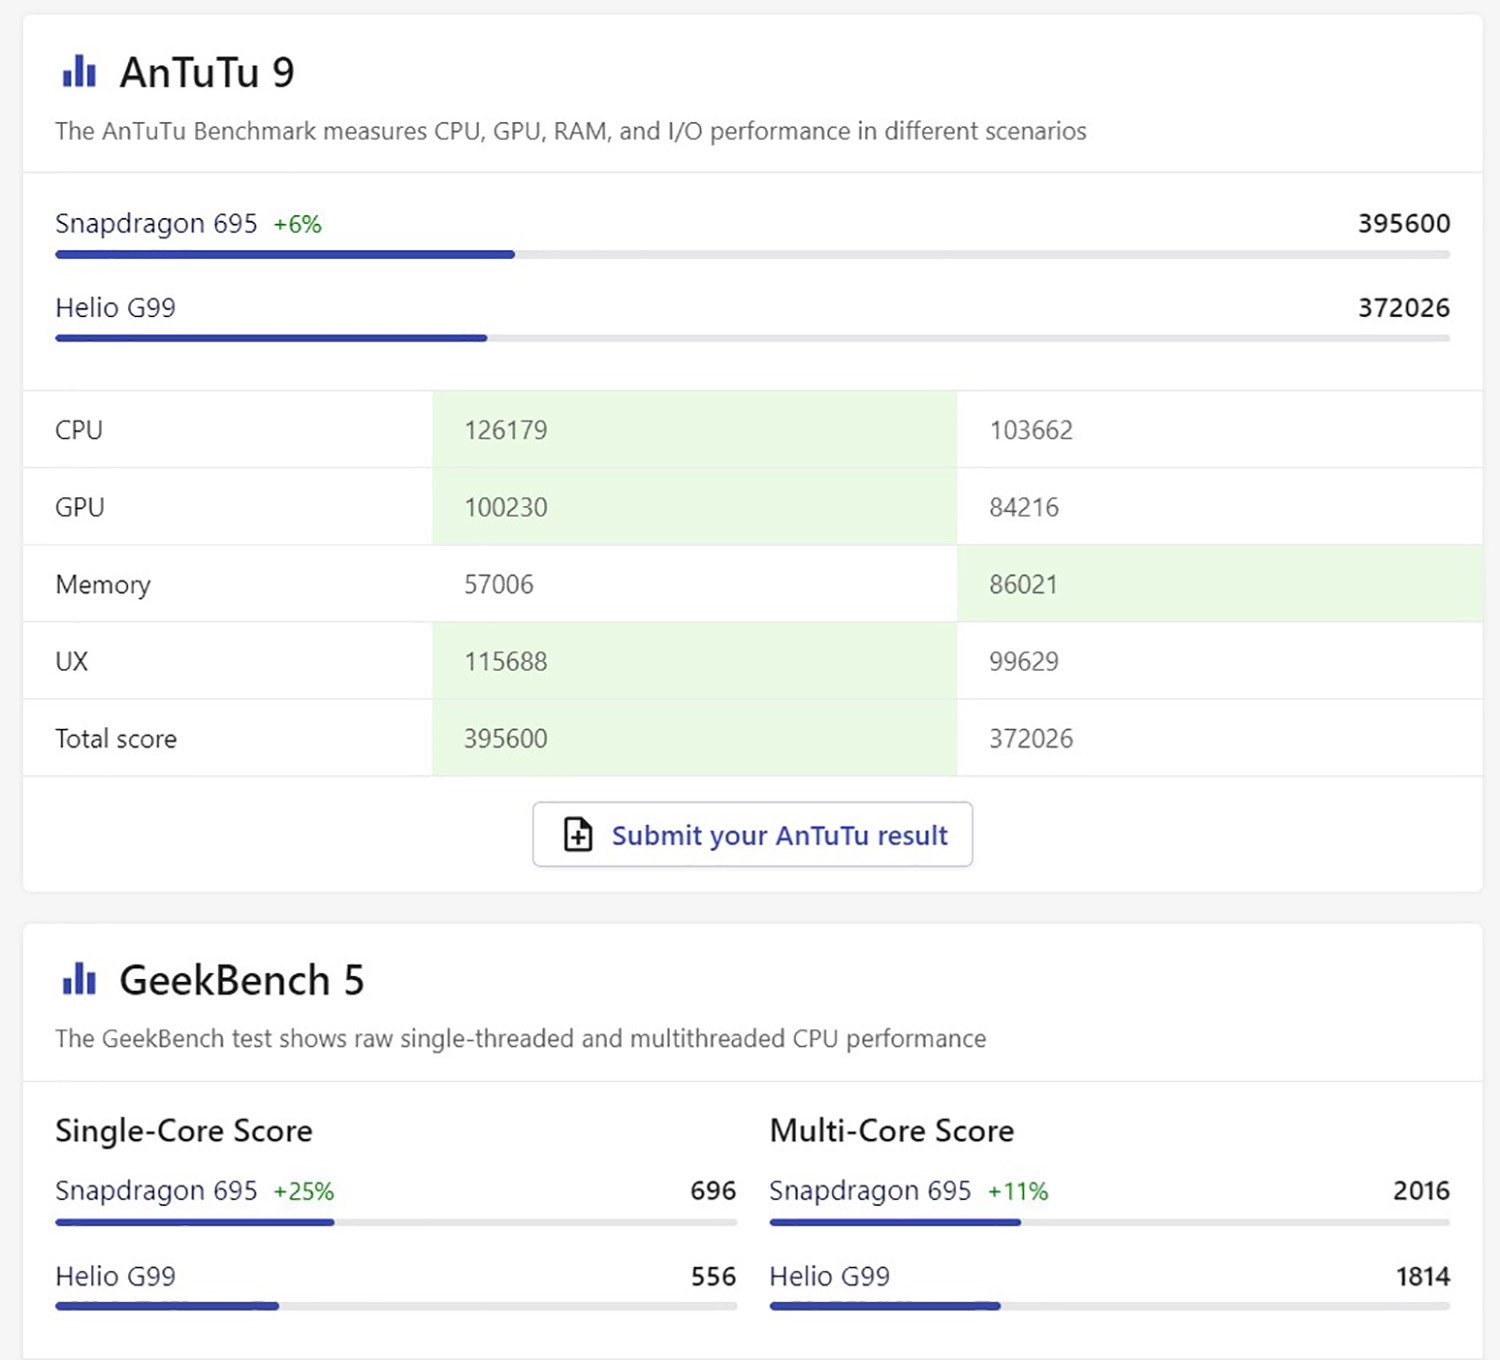Click the +6% difference label
The height and width of the screenshot is (1360, 1500).
[x=298, y=224]
